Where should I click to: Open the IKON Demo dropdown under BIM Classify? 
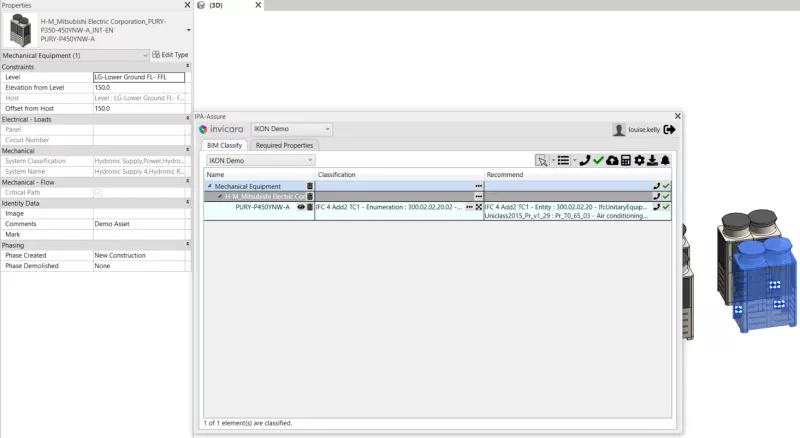pos(260,160)
